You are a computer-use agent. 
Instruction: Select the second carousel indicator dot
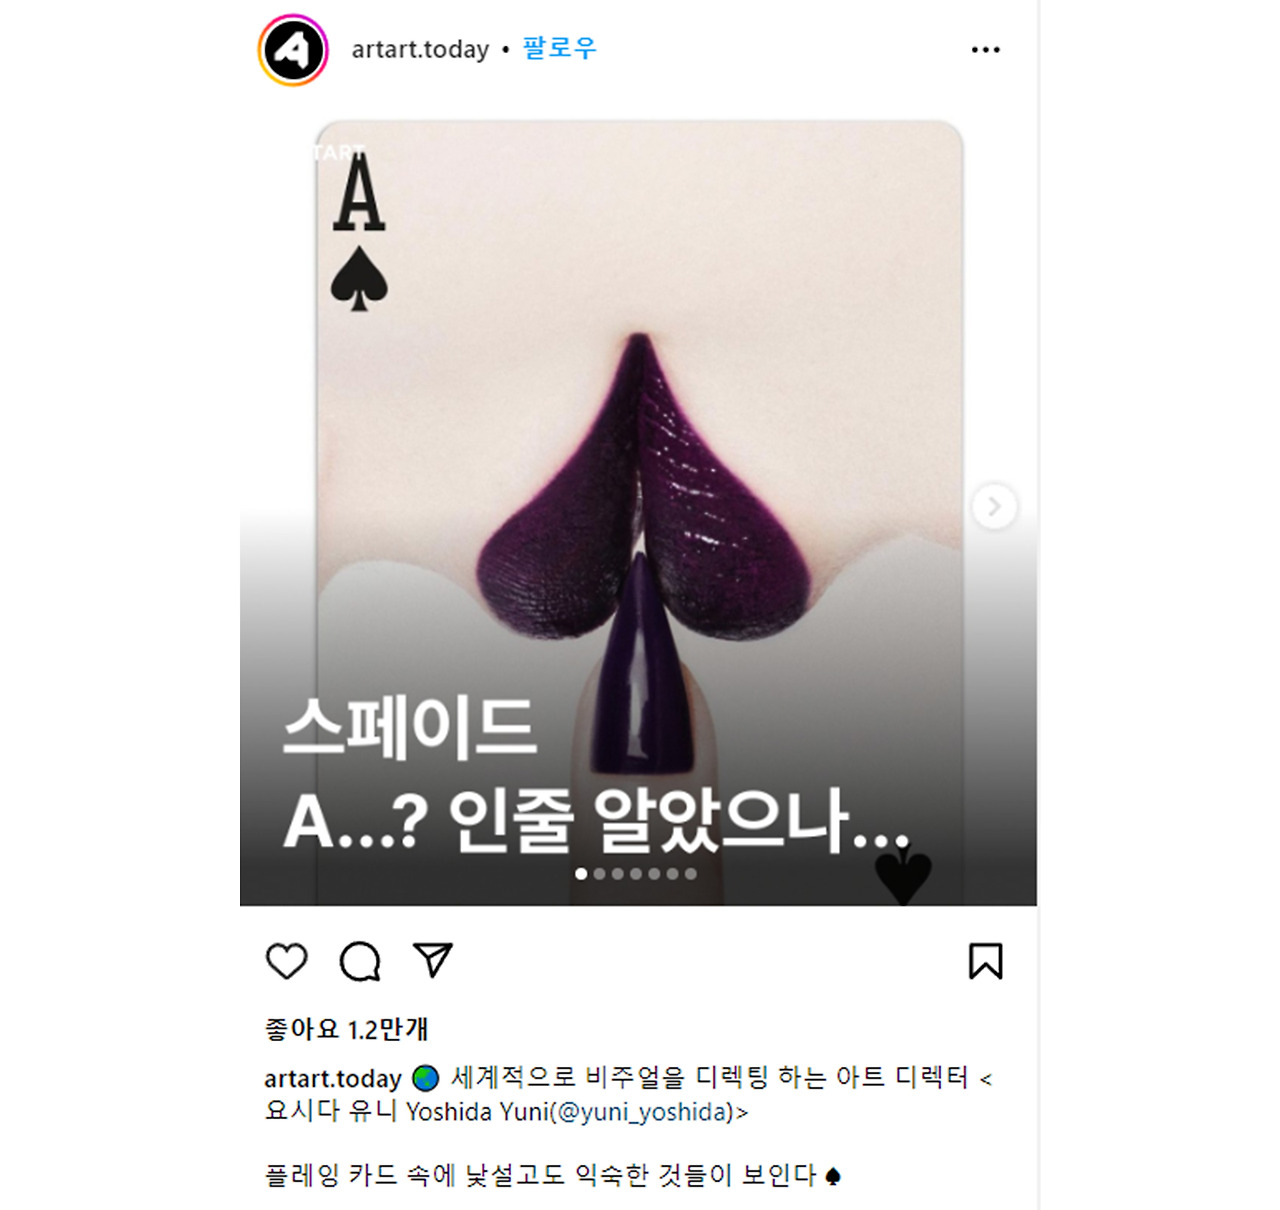pos(599,873)
